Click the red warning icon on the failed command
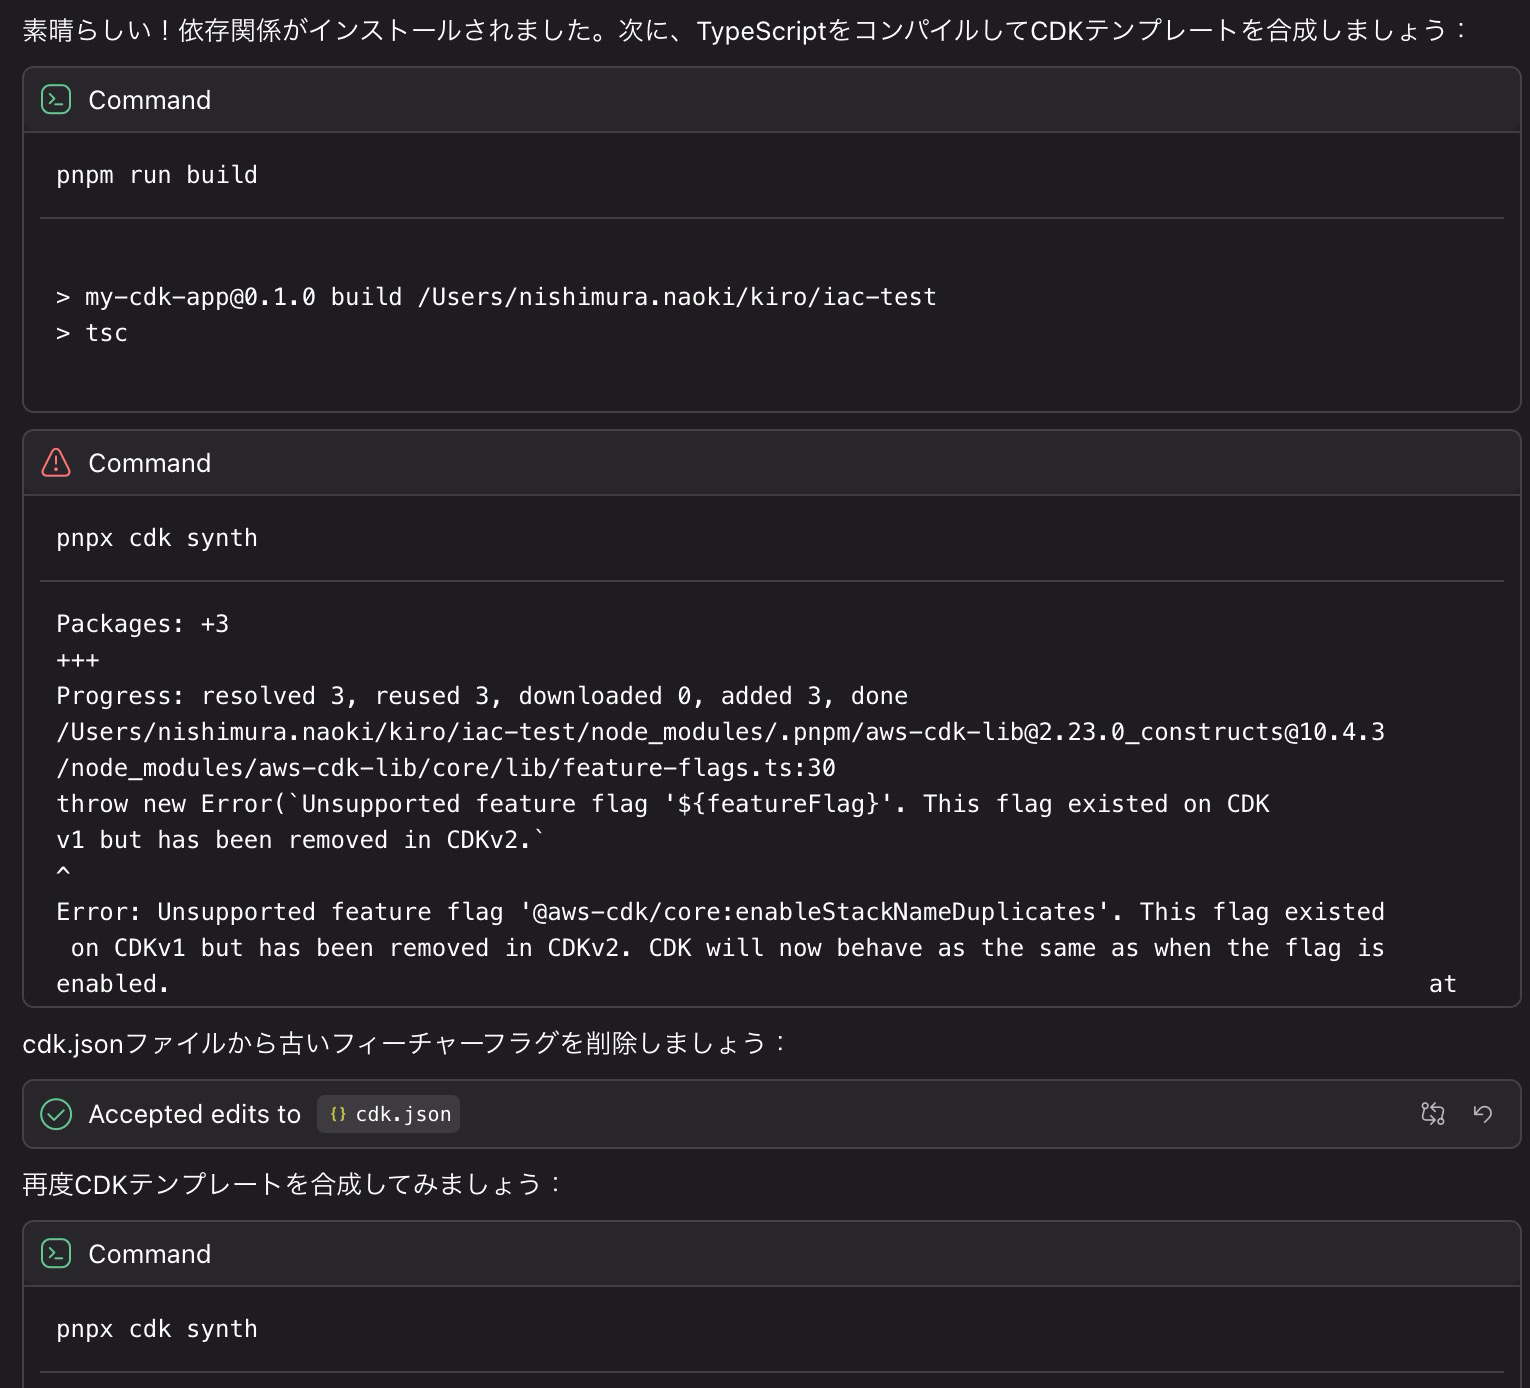Viewport: 1530px width, 1388px height. [x=56, y=463]
